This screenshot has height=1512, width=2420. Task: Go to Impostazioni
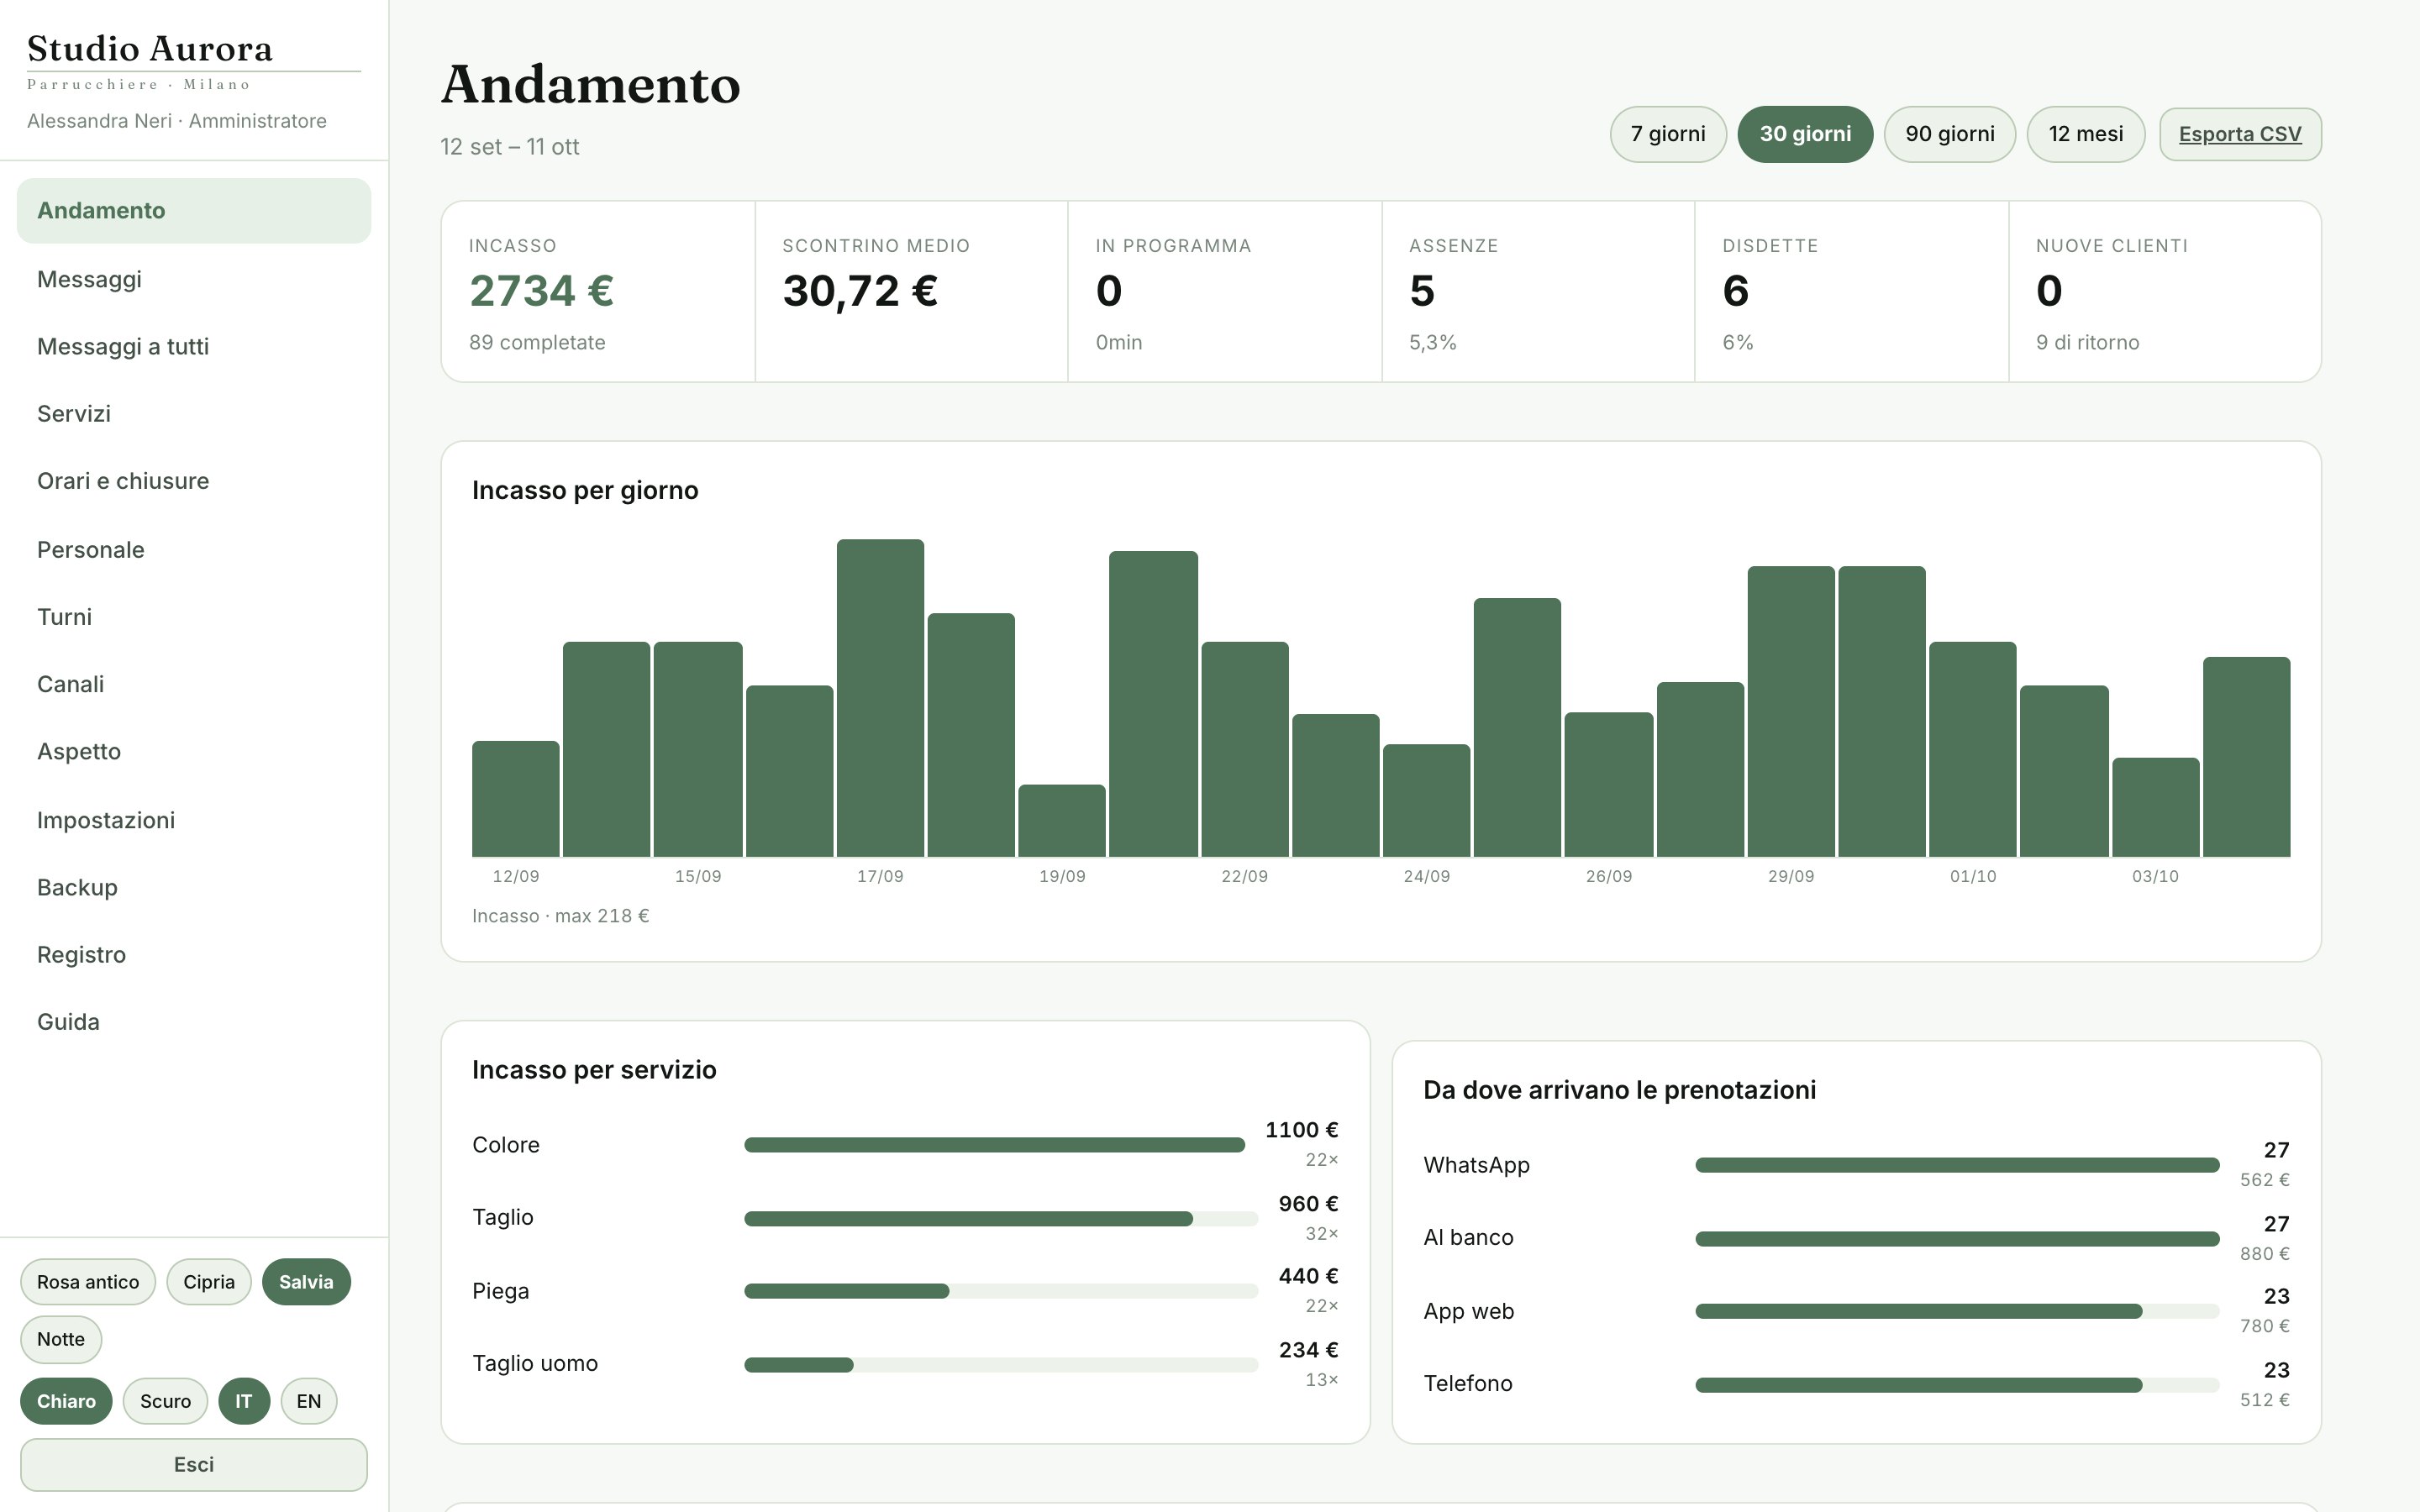(194, 820)
